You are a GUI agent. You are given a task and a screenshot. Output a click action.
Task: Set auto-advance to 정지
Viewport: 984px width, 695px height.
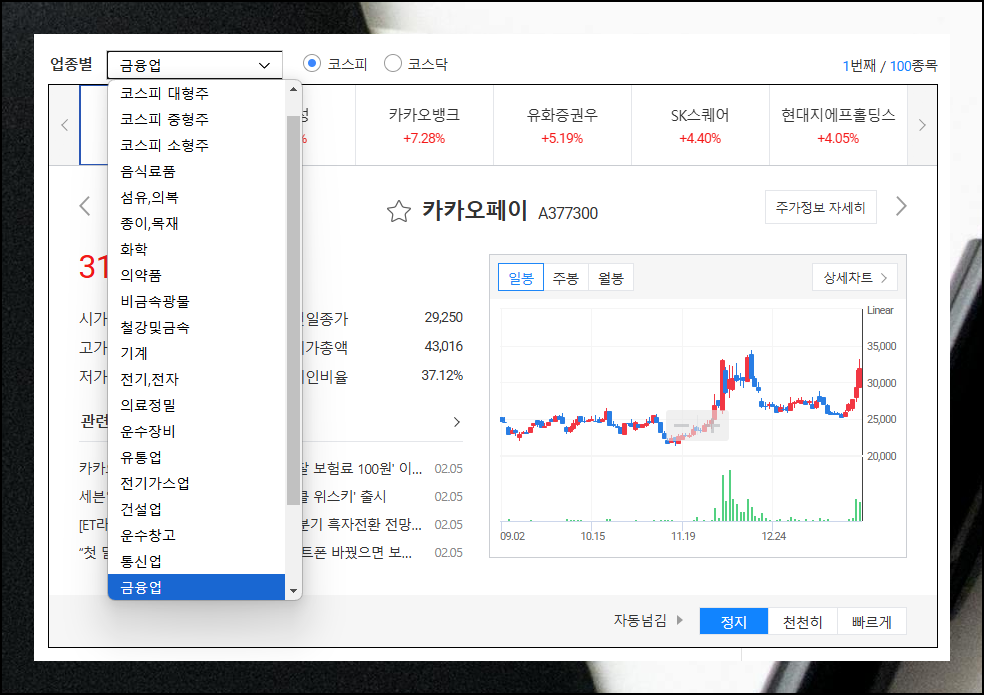coord(734,622)
